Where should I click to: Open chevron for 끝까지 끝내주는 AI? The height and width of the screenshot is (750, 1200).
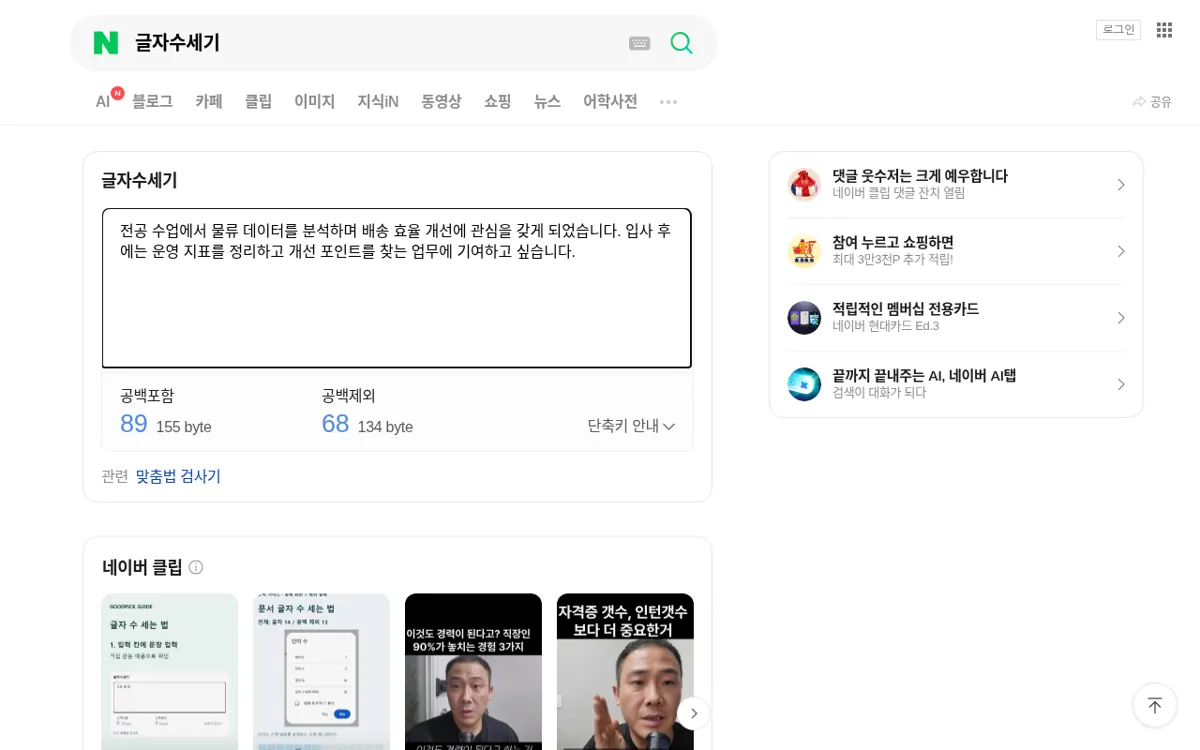tap(1121, 384)
